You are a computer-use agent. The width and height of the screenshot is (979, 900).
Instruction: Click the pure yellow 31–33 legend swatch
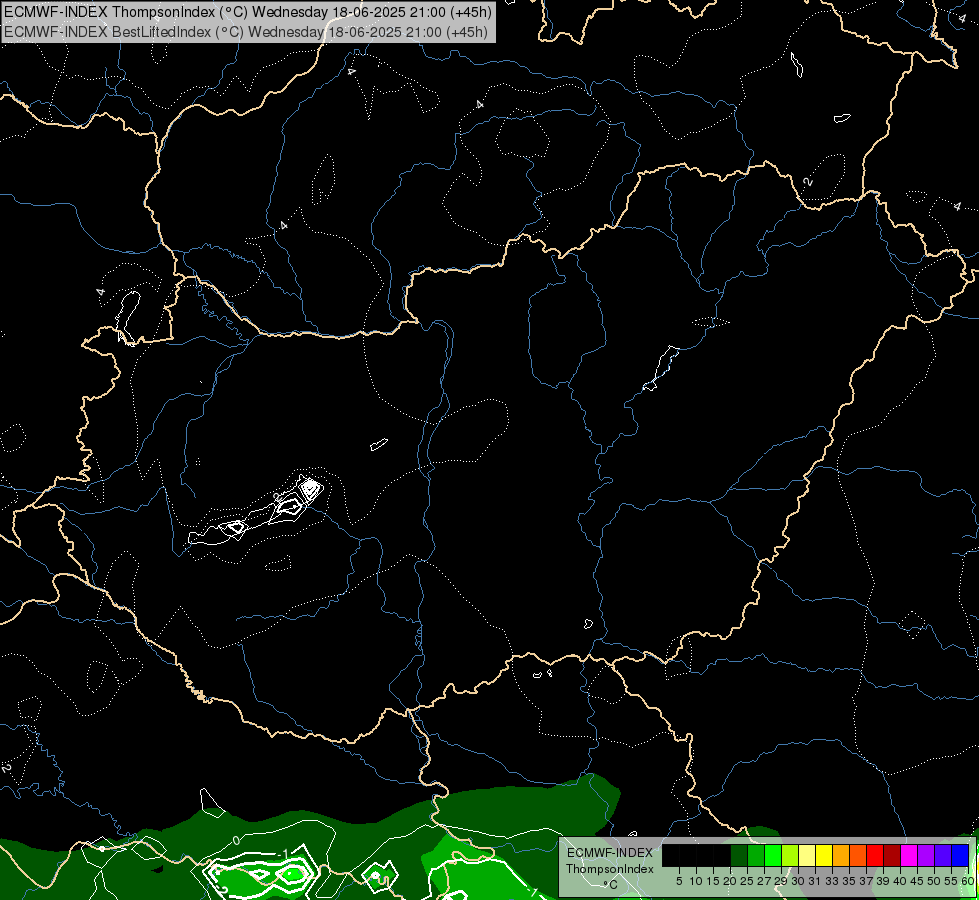tap(824, 855)
